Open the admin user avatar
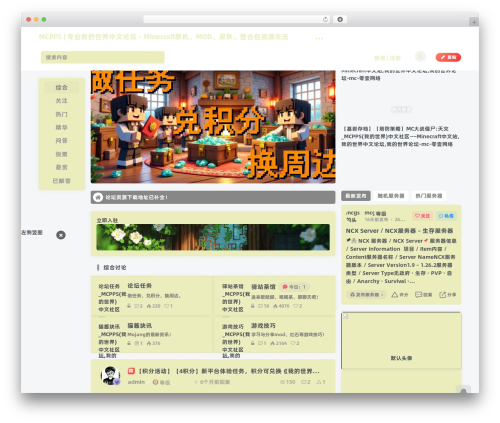This screenshot has width=500, height=423. (x=110, y=376)
